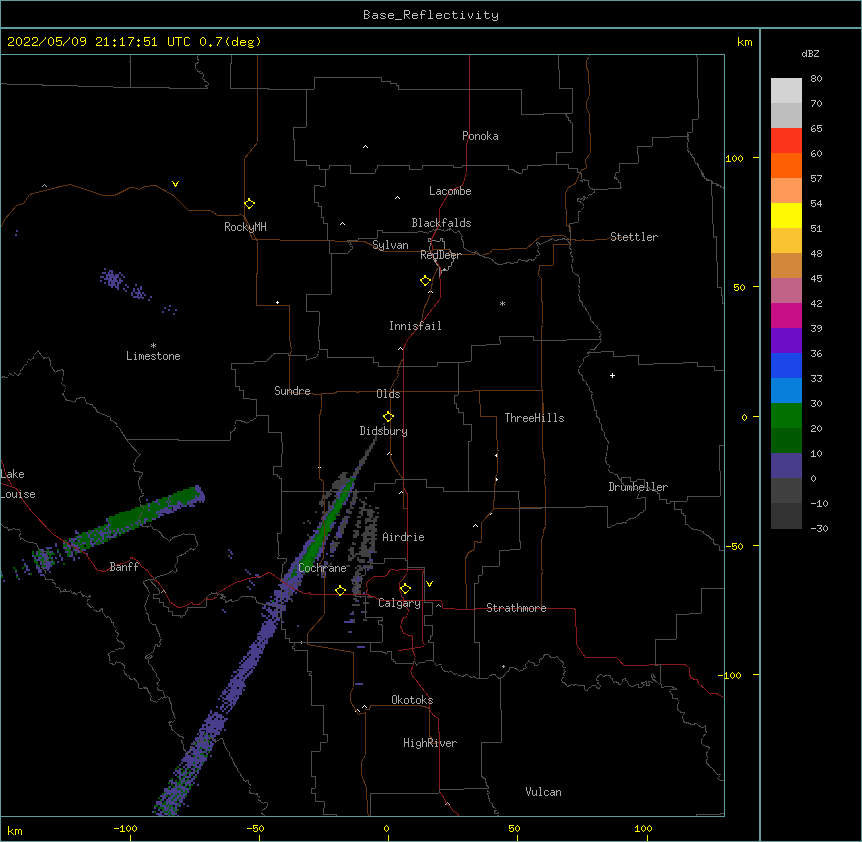Pick the magenta 39-42 dBZ legend swatch
Screen dimensions: 862x842
click(x=786, y=315)
